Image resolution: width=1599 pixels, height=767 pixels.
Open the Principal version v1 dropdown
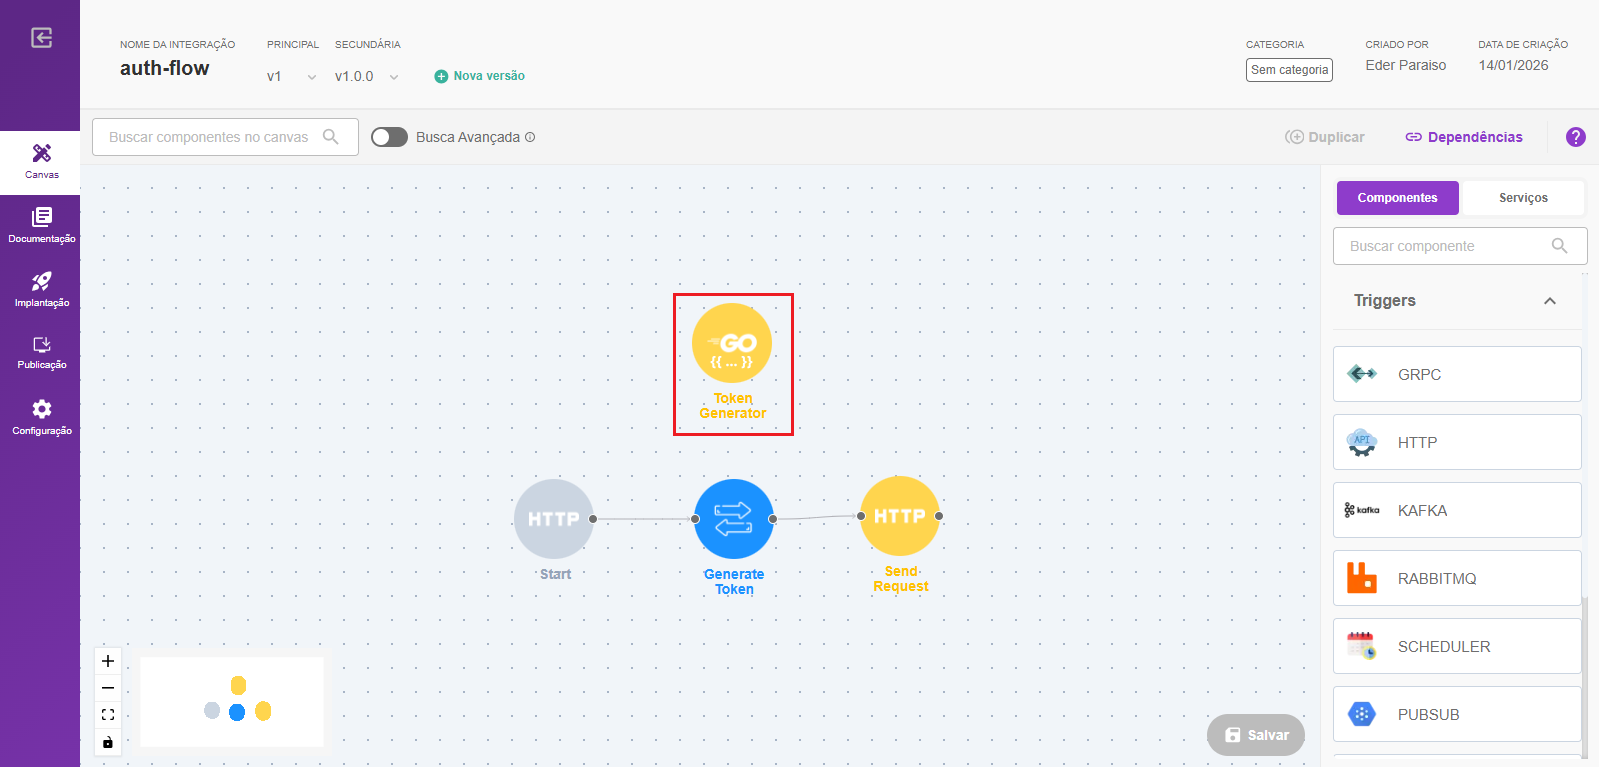(291, 77)
